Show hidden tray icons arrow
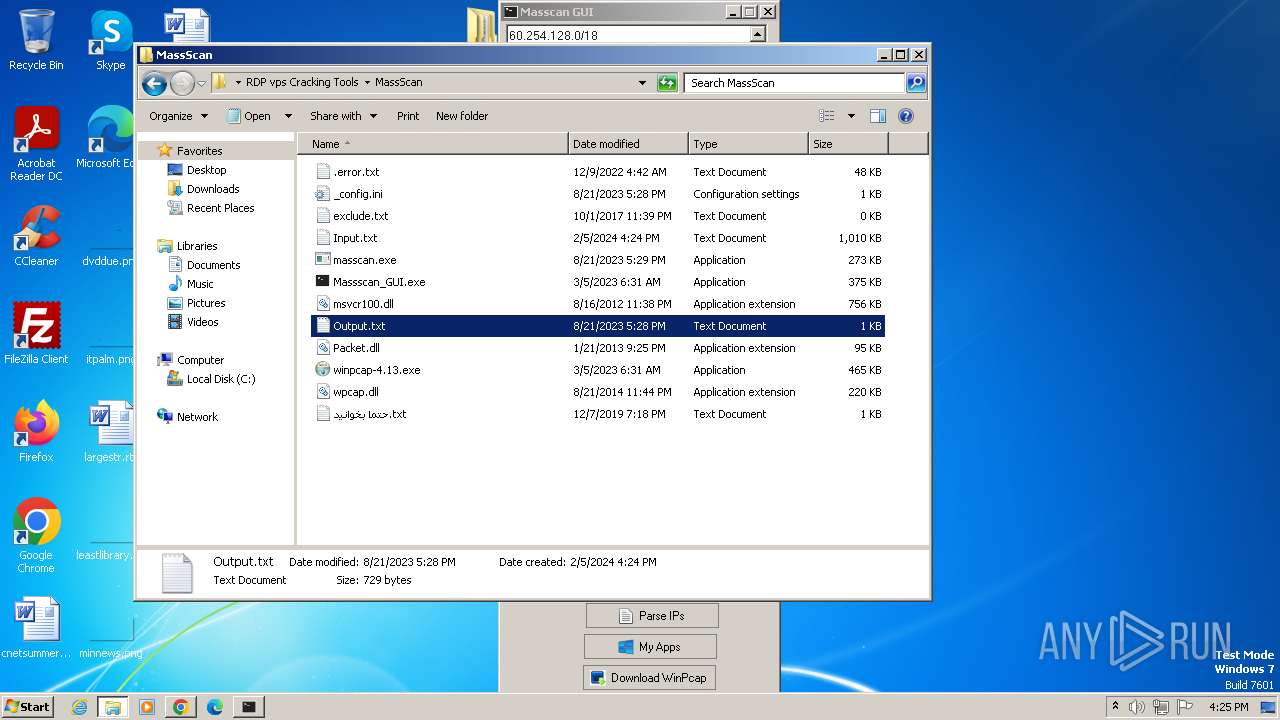The image size is (1280, 720). [x=1115, y=707]
